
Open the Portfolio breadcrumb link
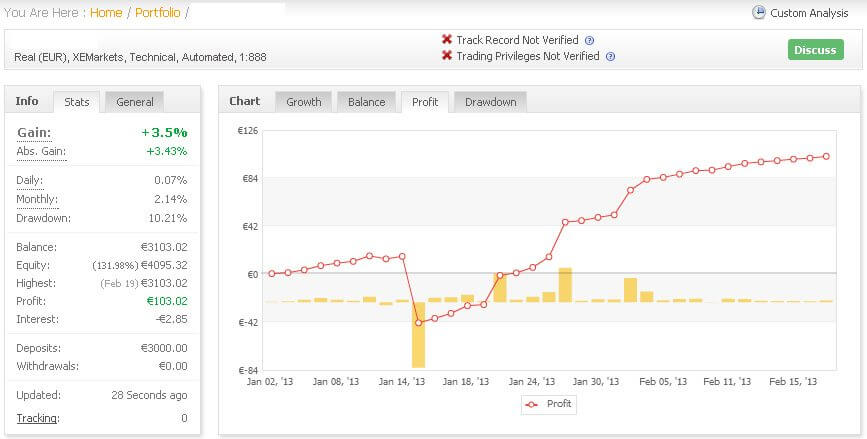[158, 13]
